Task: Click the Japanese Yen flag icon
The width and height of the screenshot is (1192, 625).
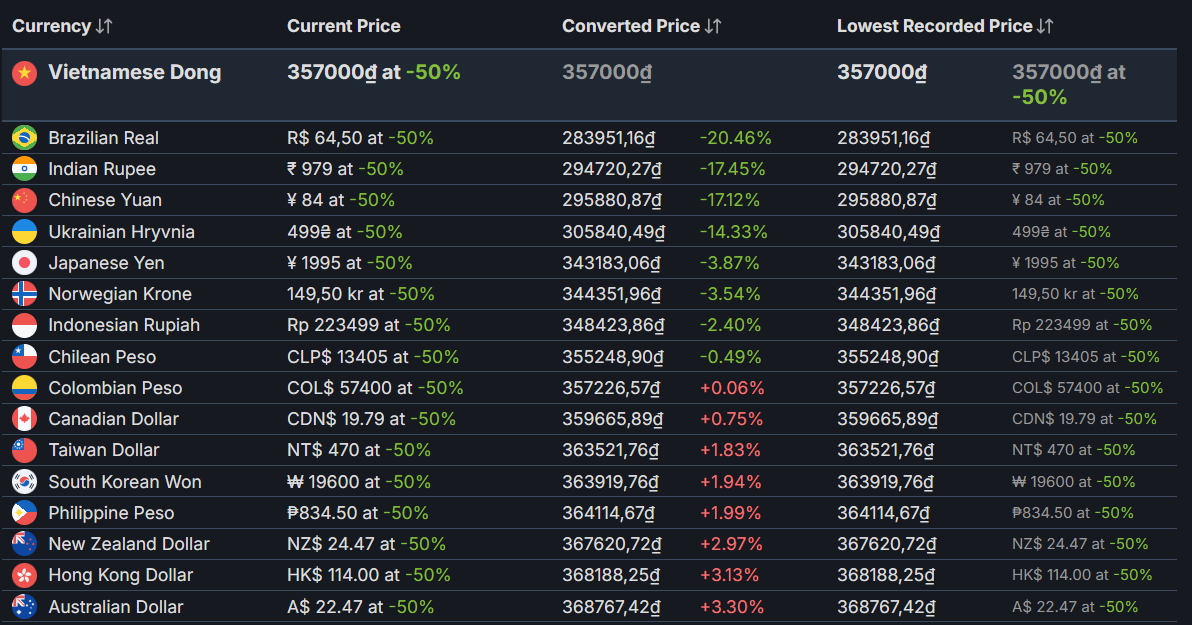Action: pos(25,263)
